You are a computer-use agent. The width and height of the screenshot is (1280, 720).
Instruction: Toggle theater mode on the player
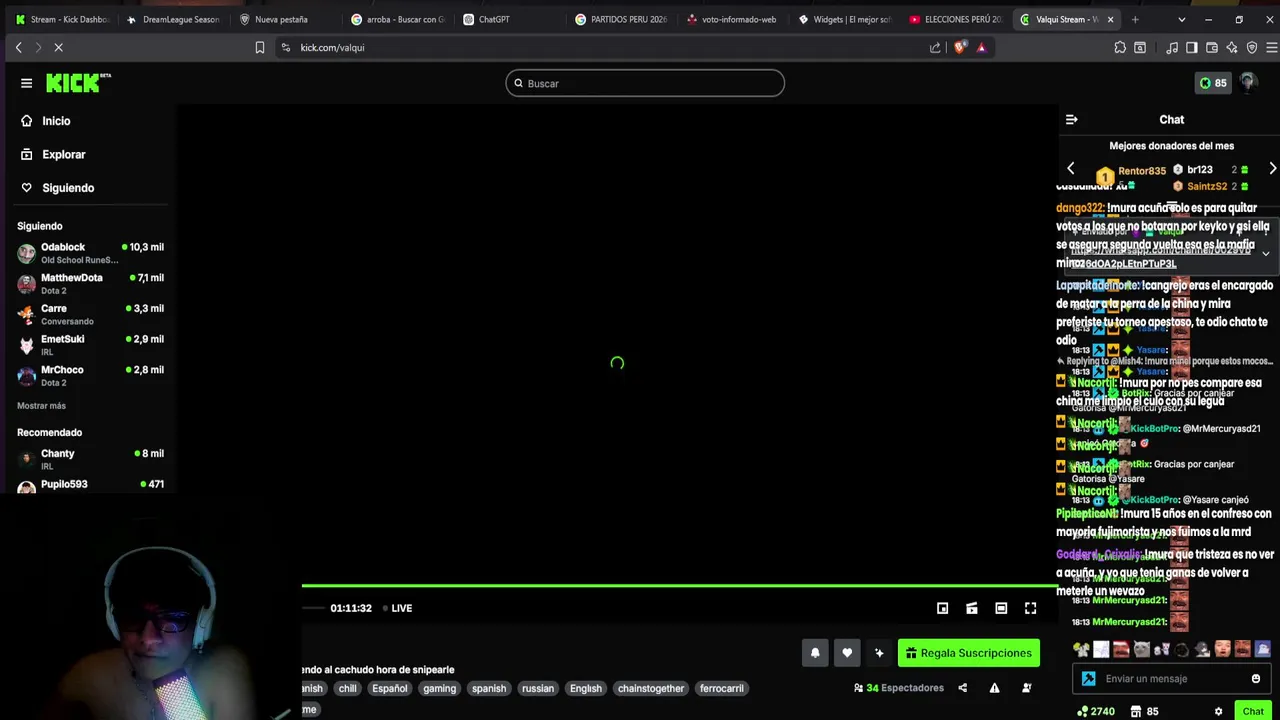(1001, 608)
